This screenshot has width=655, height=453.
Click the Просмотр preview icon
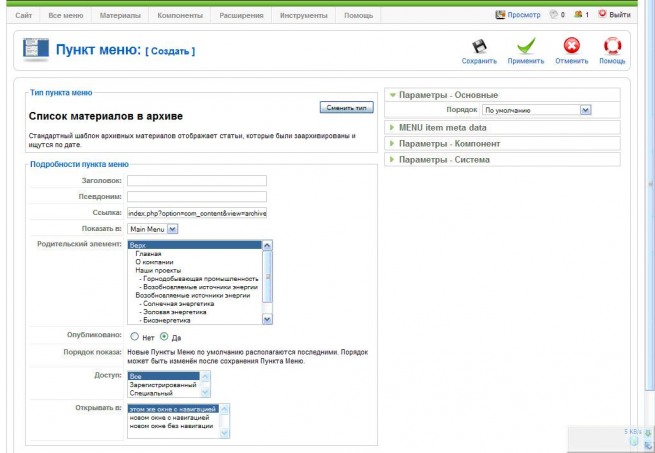click(500, 15)
